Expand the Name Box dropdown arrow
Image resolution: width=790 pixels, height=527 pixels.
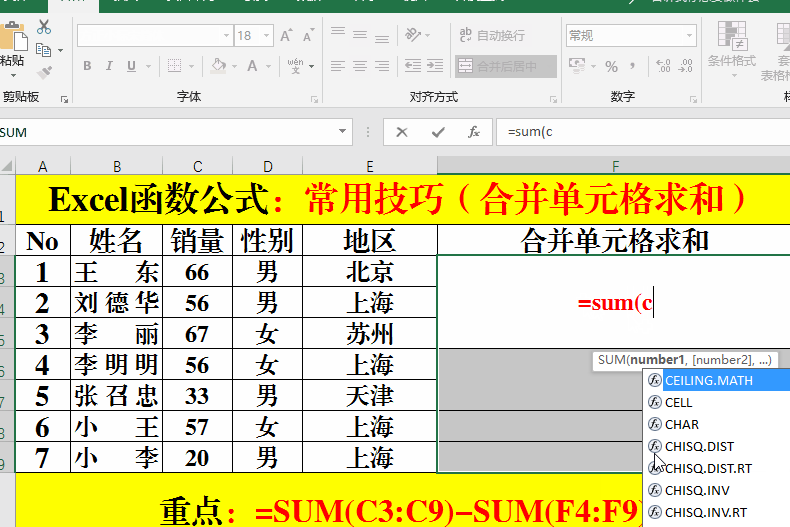[343, 131]
